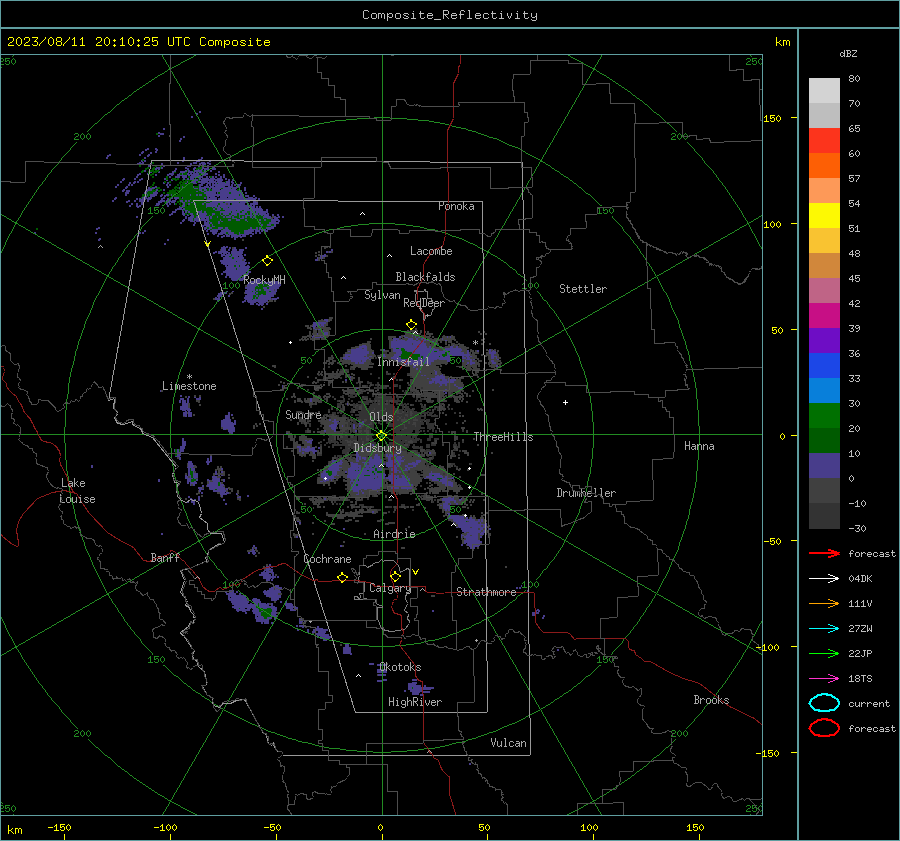Click the white 04DK arrow legend icon

(824, 578)
